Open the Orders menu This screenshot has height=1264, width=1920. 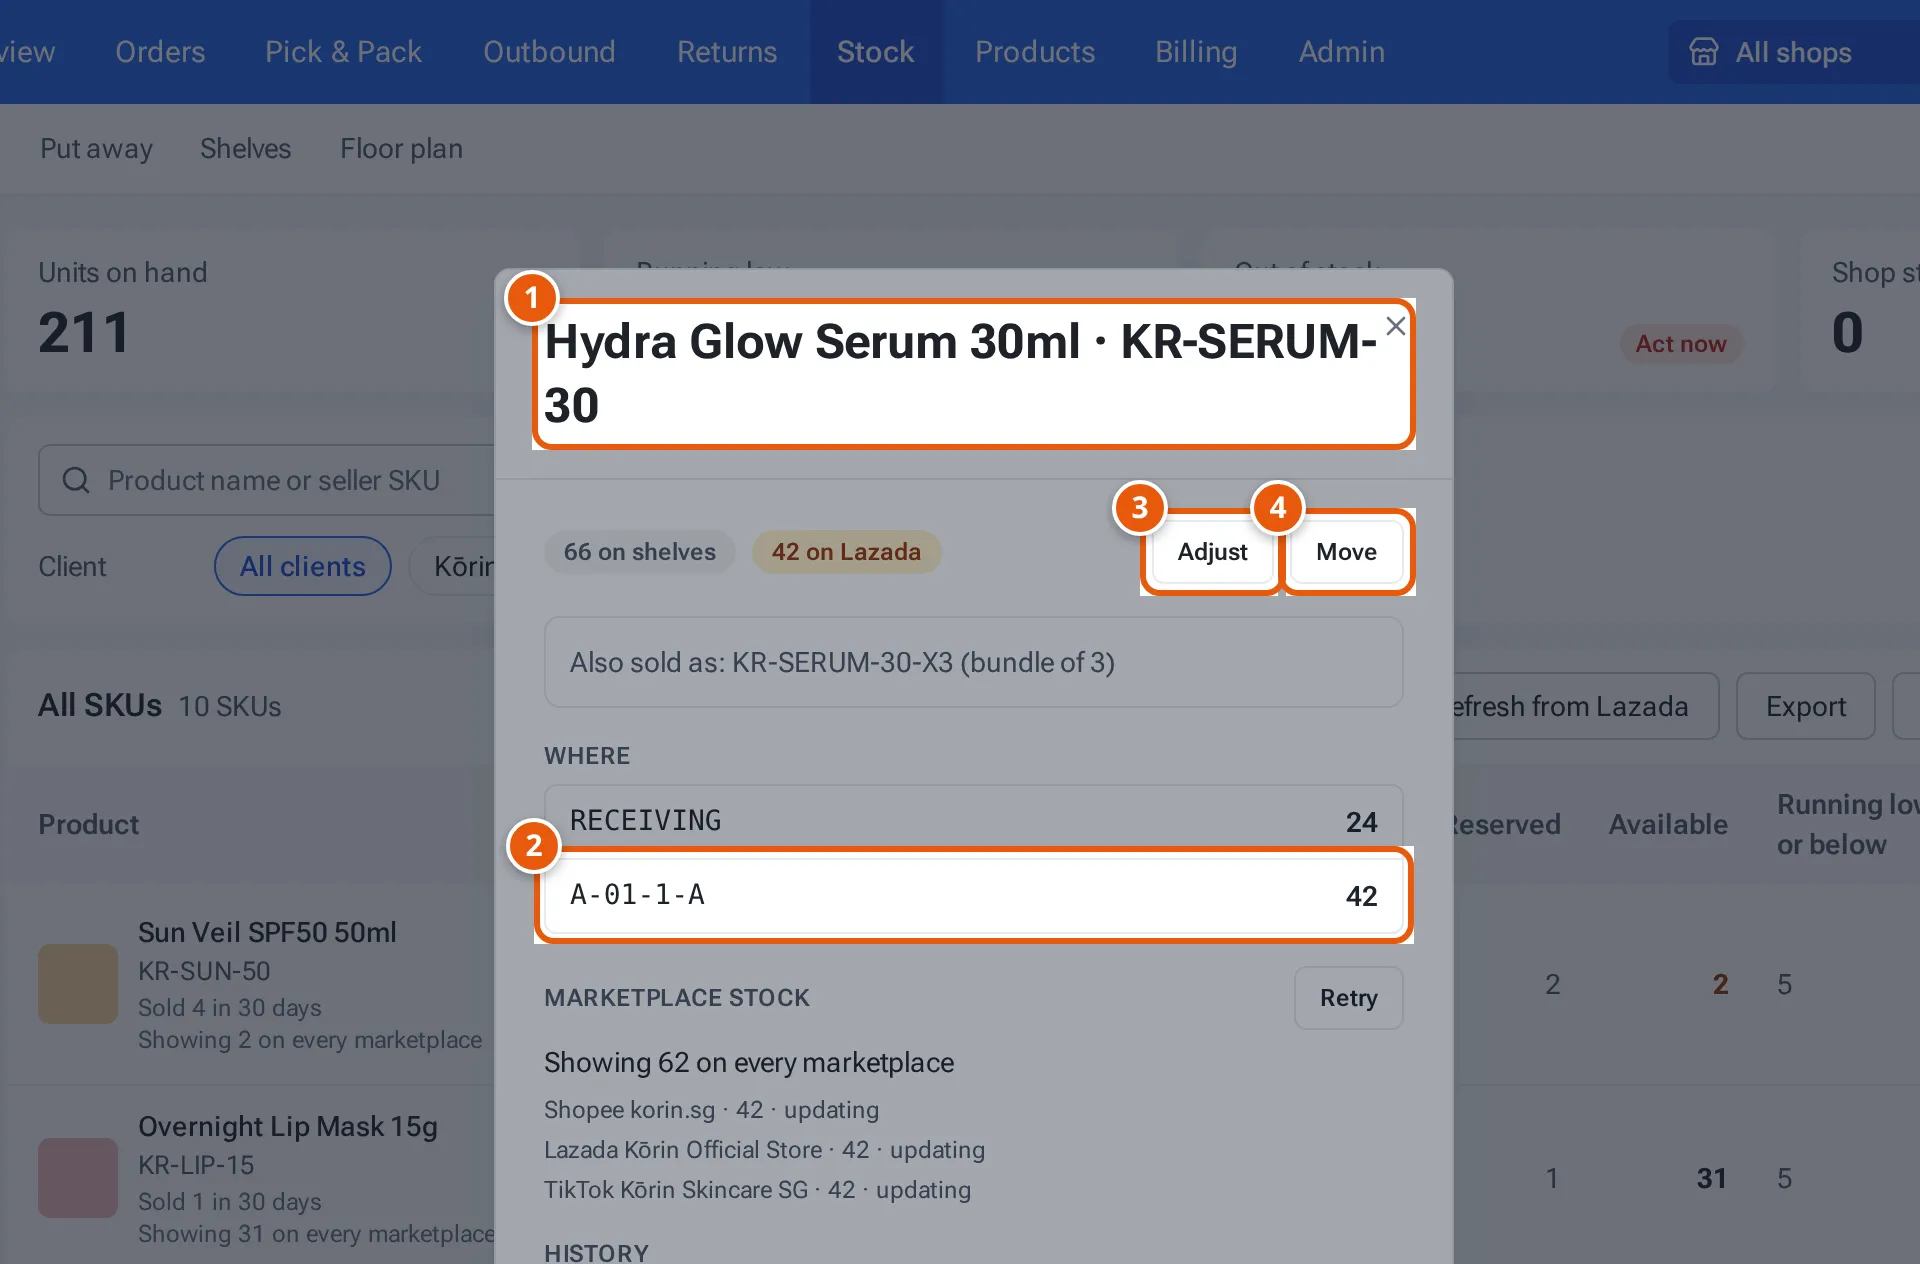coord(160,52)
